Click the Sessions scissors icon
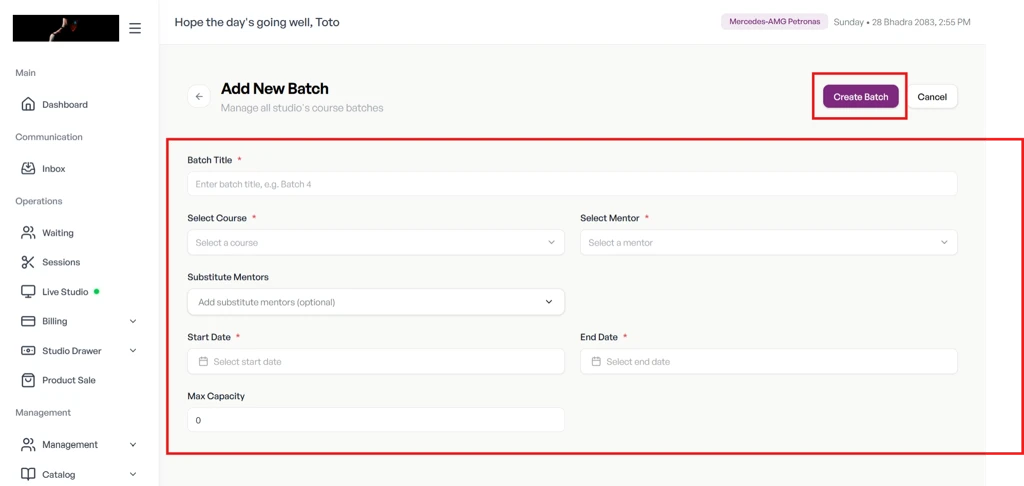Image resolution: width=1024 pixels, height=486 pixels. pos(28,262)
